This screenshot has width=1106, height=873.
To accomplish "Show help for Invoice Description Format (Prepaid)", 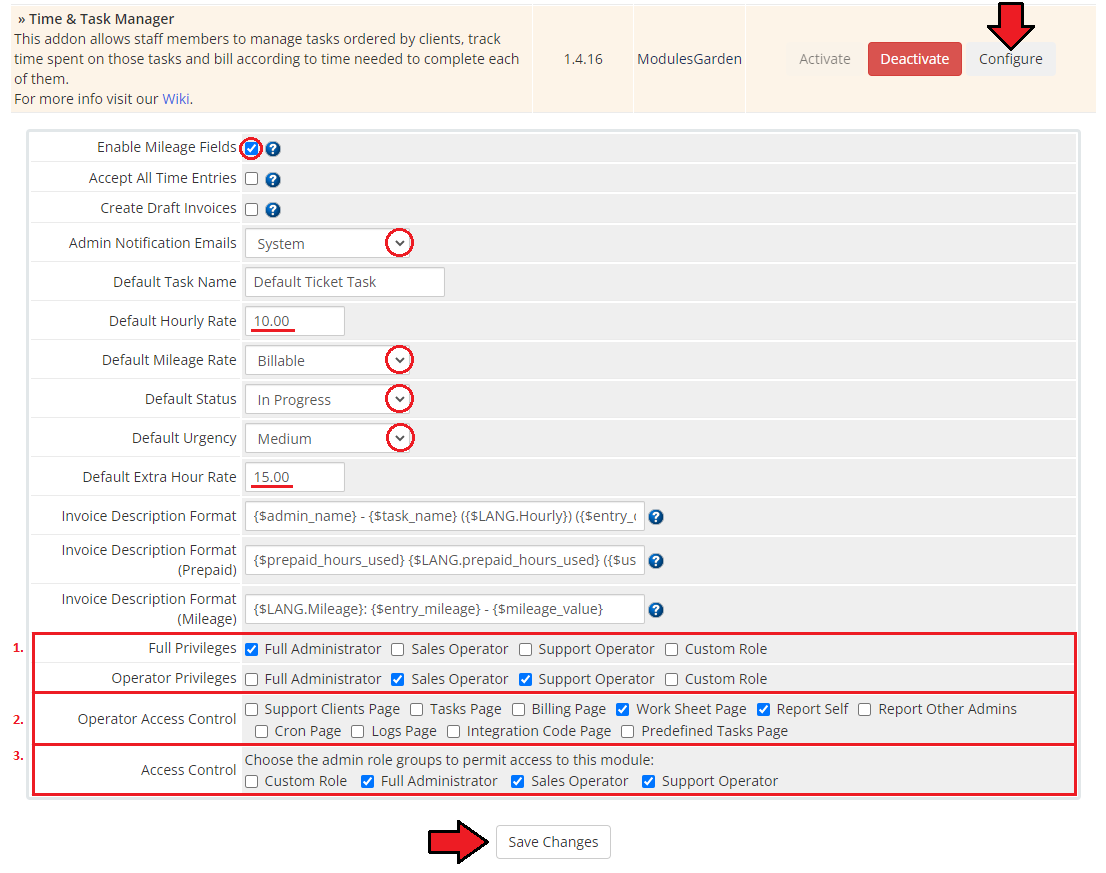I will point(656,561).
